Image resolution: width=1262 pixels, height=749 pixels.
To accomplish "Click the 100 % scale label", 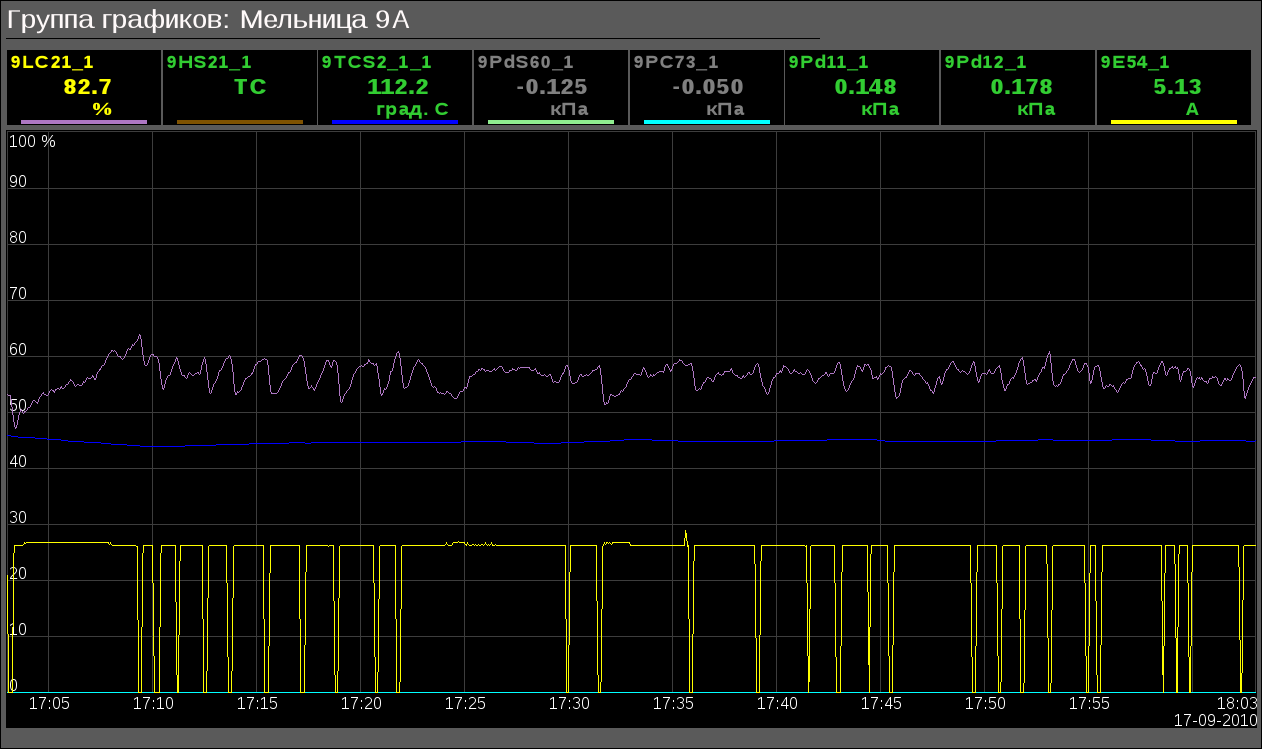I will (x=32, y=142).
